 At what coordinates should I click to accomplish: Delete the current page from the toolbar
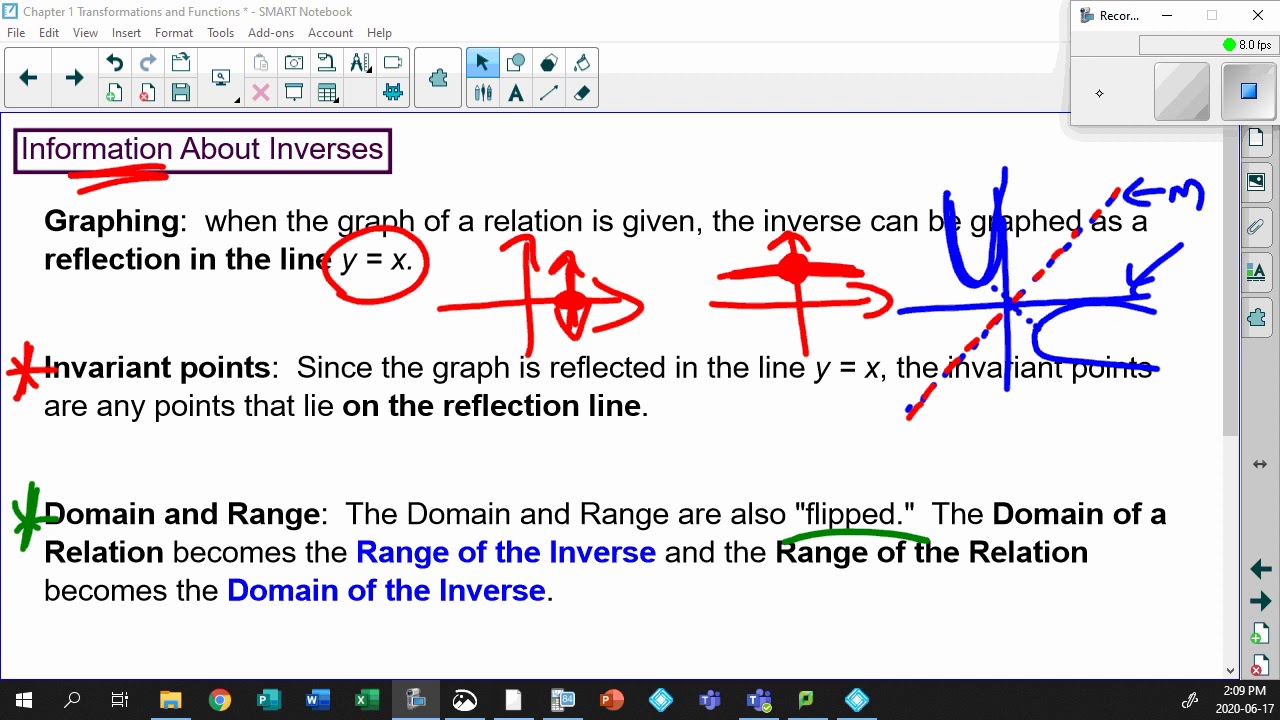147,93
